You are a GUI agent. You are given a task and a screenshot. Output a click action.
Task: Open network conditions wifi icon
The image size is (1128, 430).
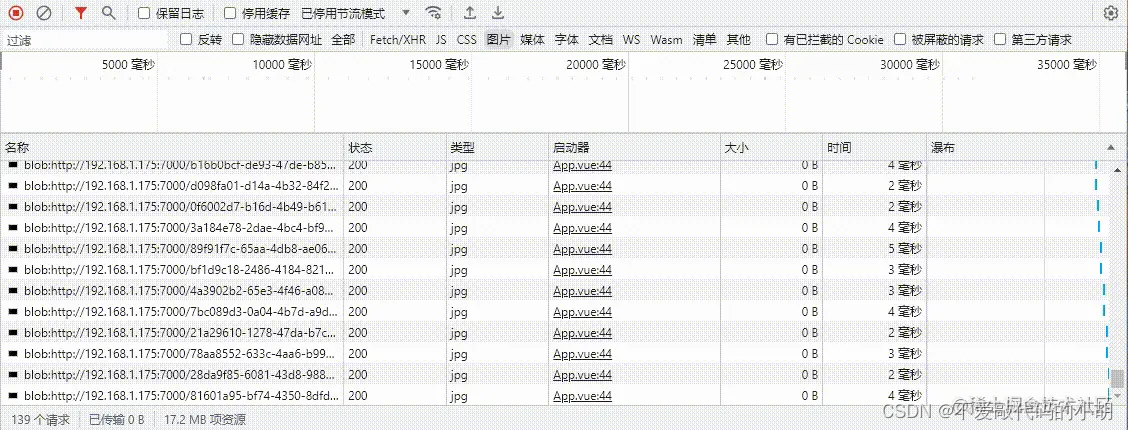pyautogui.click(x=433, y=13)
